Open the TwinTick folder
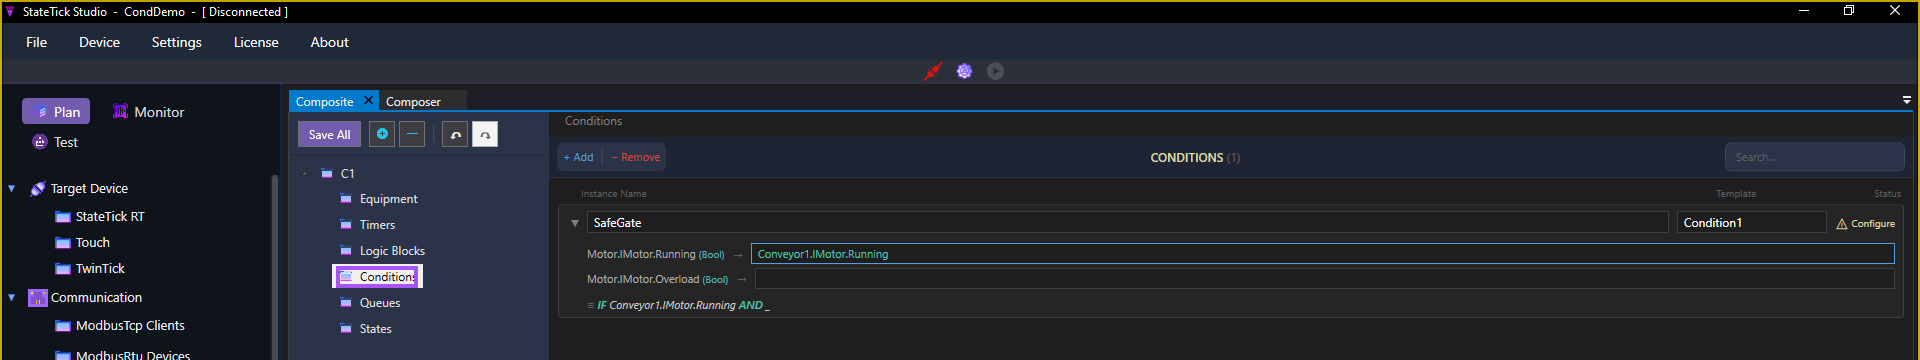The image size is (1920, 360). [90, 268]
